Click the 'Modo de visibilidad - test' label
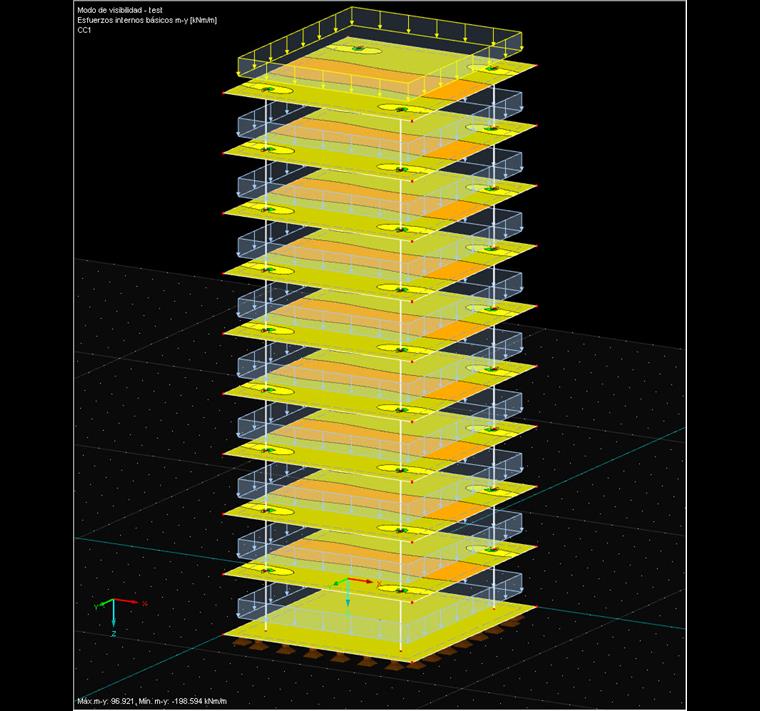Screen dimensions: 760x711 [x=120, y=10]
